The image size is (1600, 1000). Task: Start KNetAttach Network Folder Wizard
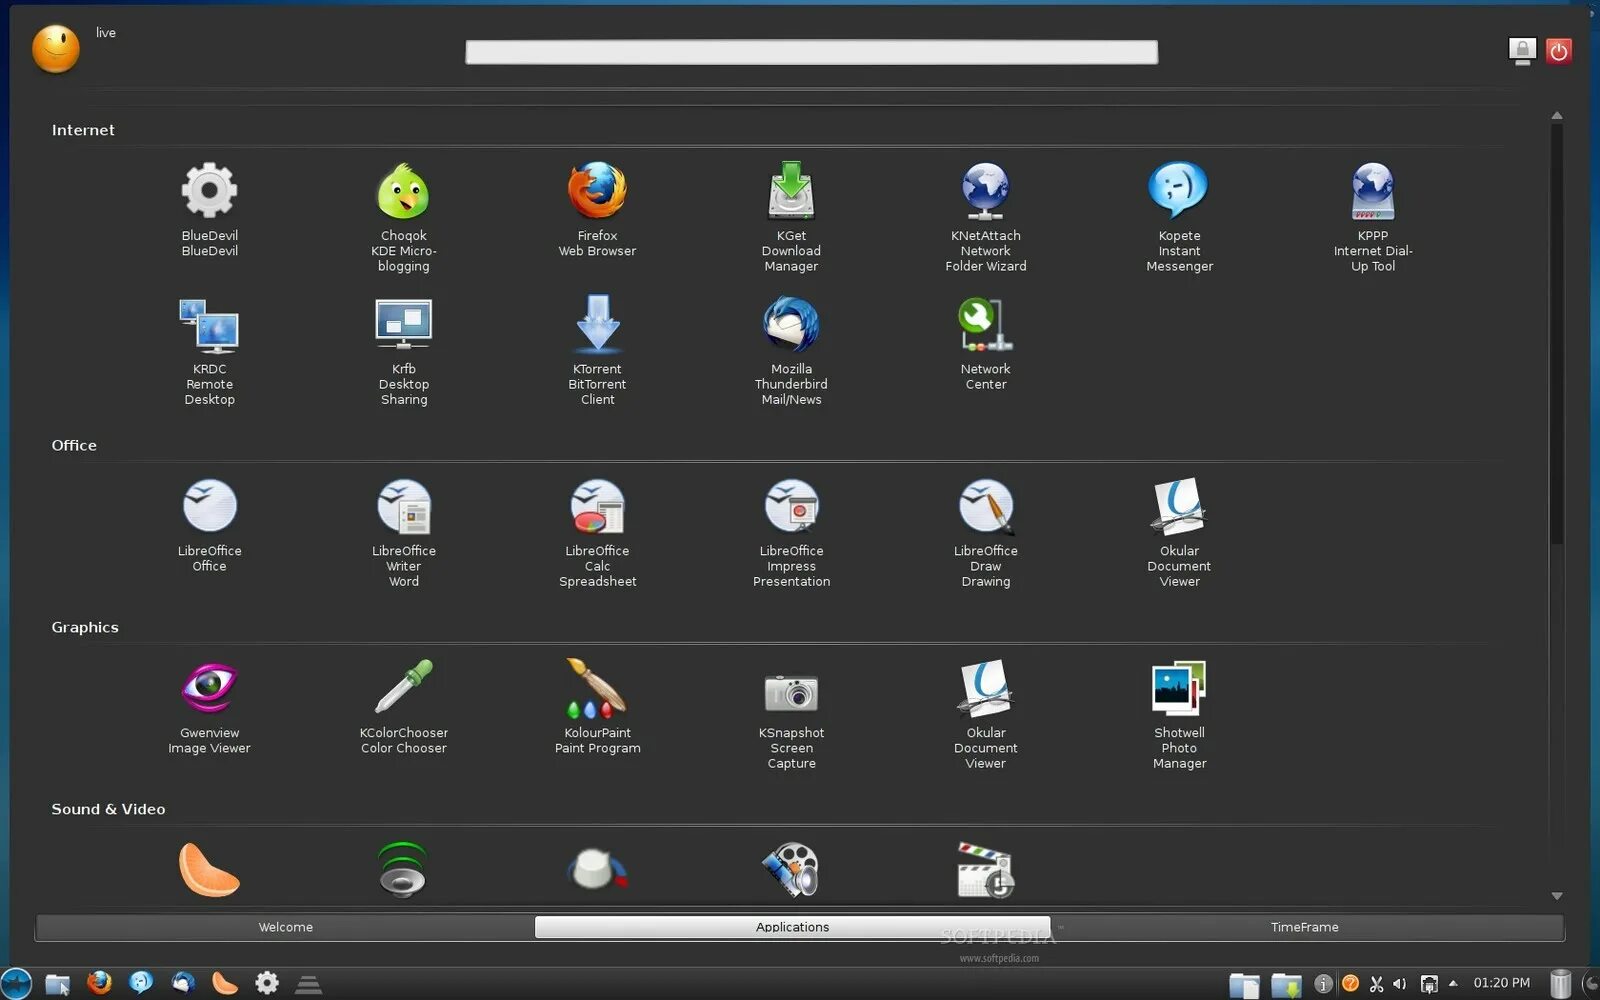(985, 217)
